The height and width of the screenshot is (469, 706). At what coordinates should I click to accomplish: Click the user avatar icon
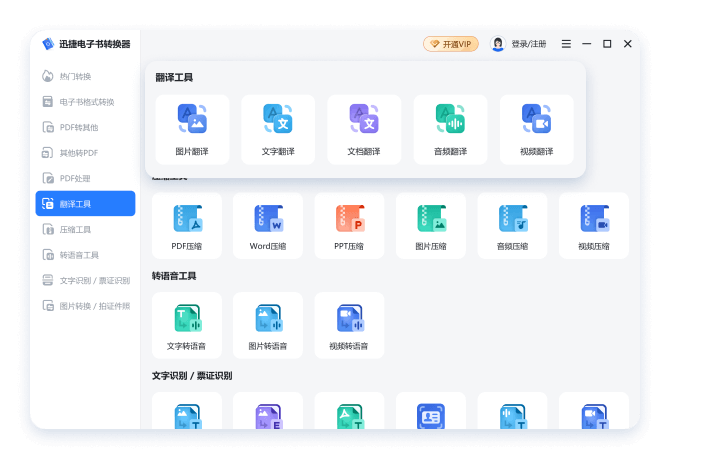pyautogui.click(x=498, y=44)
